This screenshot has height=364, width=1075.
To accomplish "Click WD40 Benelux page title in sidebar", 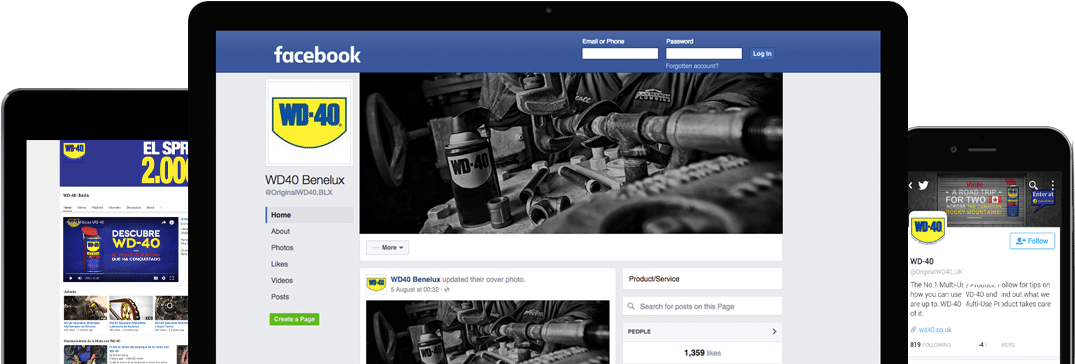I will (305, 180).
